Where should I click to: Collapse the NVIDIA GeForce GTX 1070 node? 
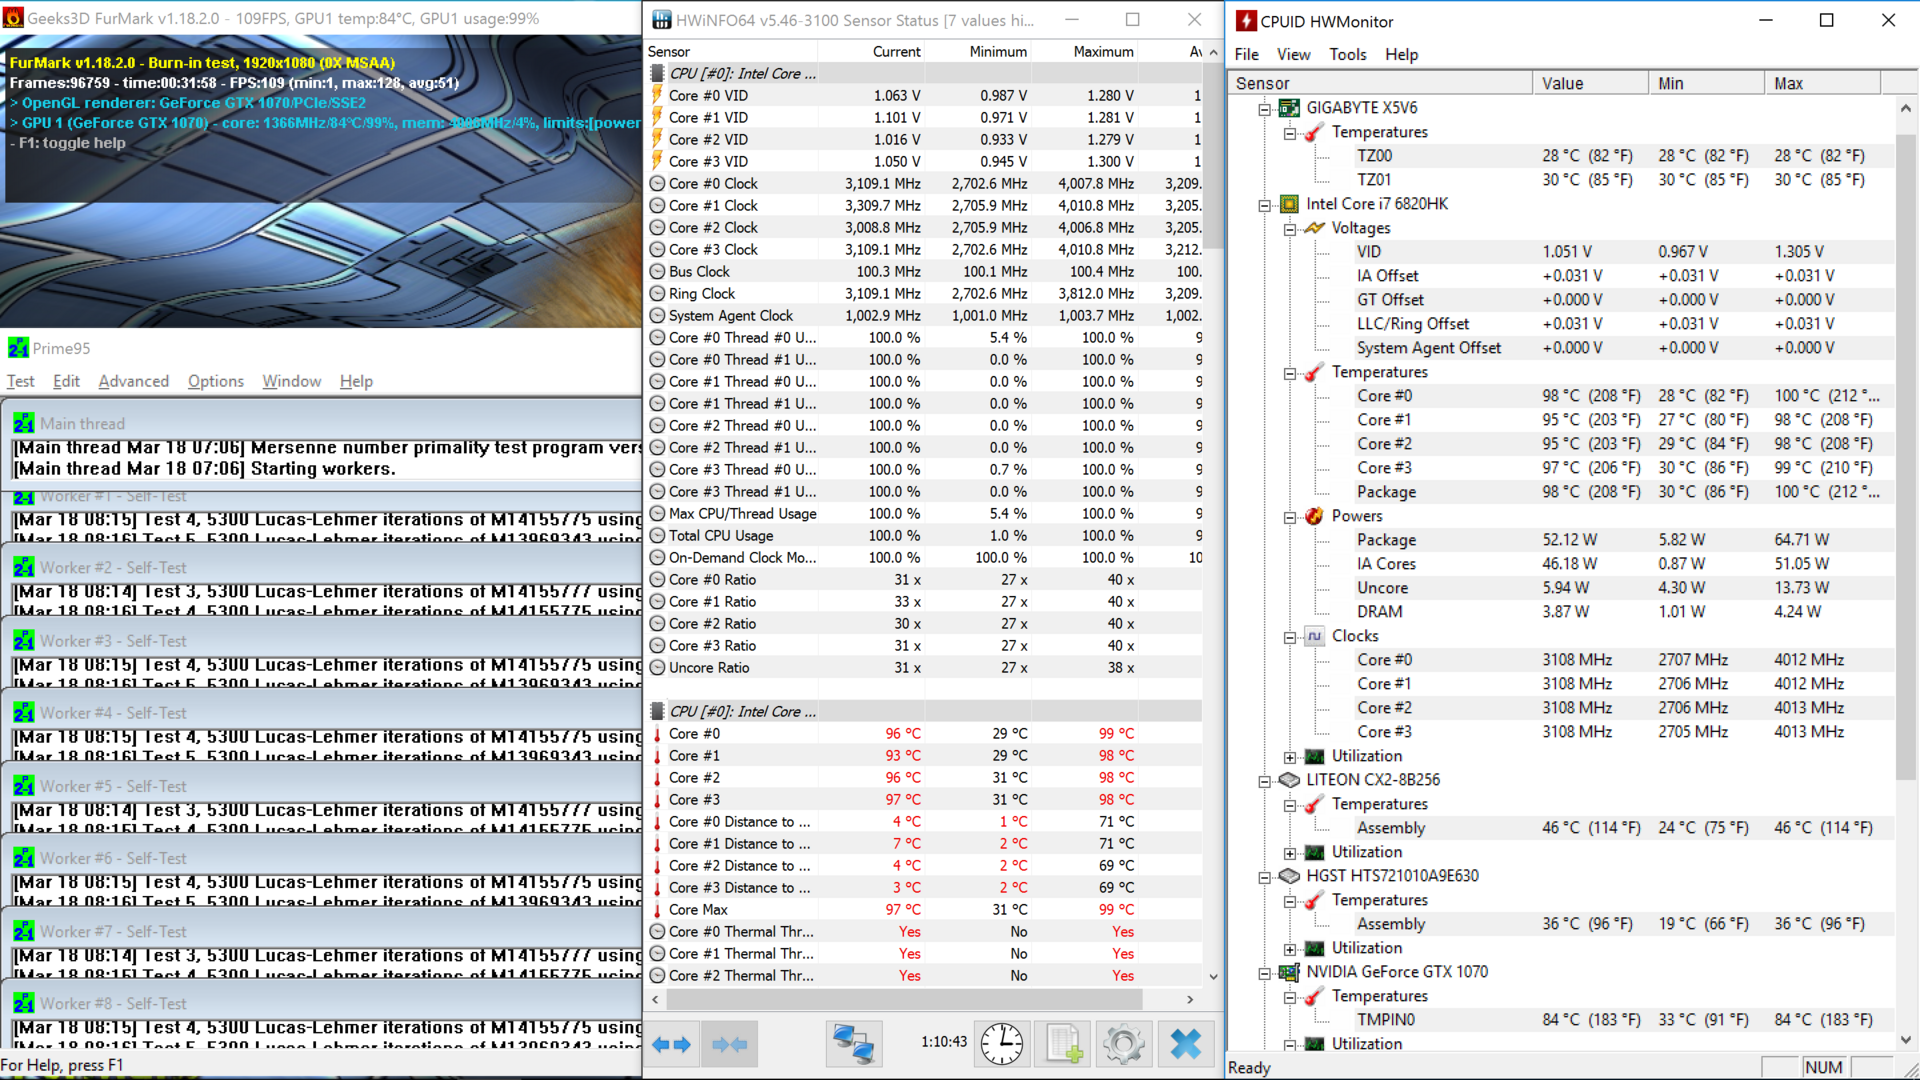(1264, 972)
